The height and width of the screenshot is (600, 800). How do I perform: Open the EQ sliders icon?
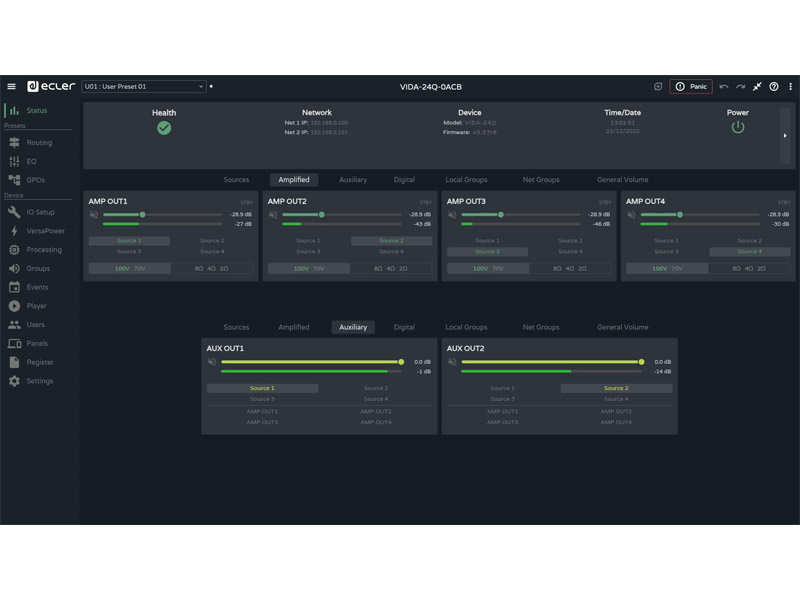tap(14, 161)
